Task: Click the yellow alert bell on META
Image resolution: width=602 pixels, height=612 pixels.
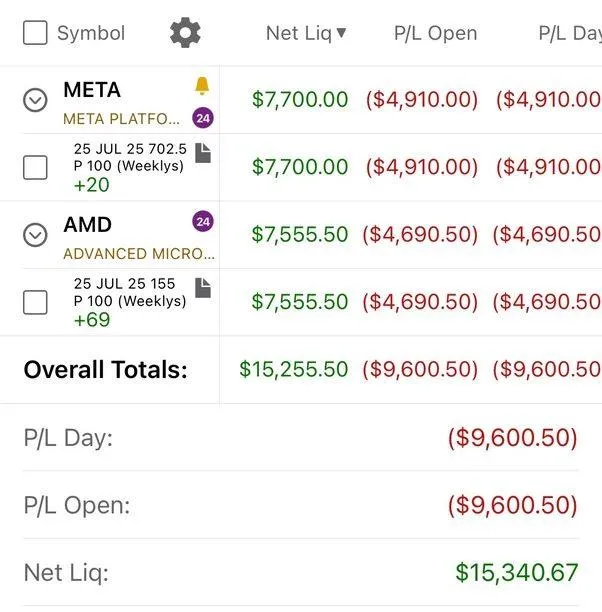Action: 203,87
